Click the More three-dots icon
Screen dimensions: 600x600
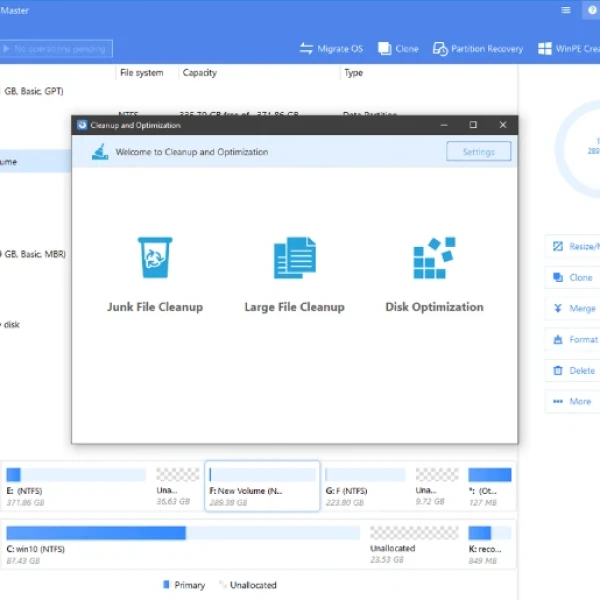tap(558, 401)
